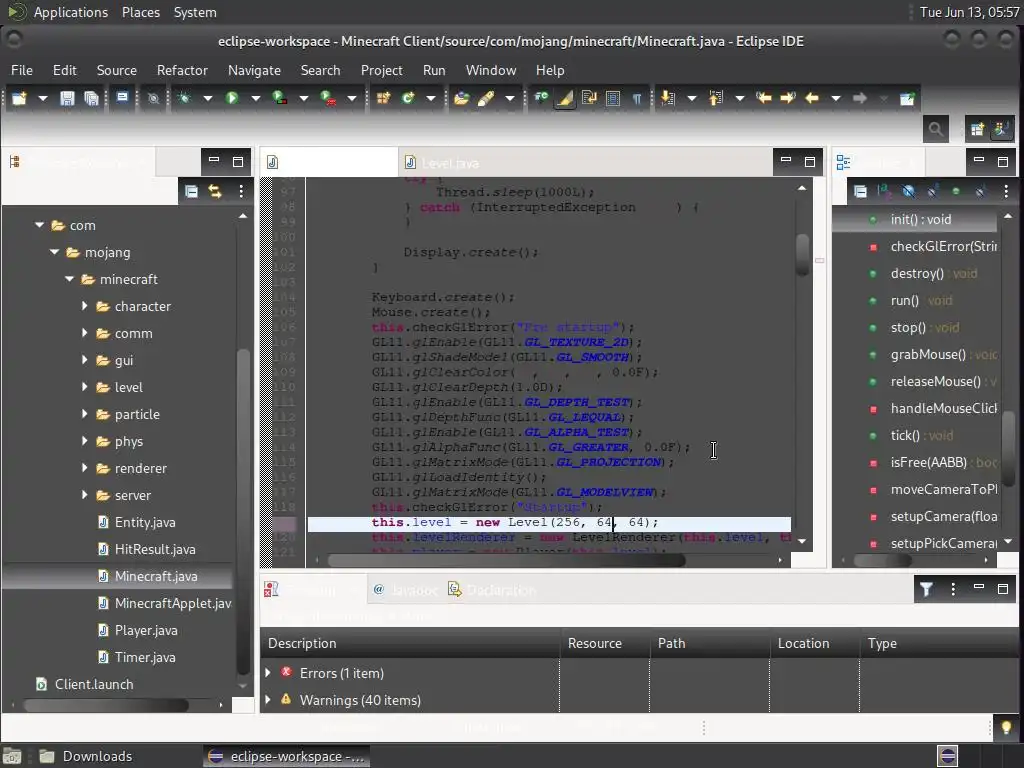Viewport: 1024px width, 768px height.
Task: Select grabMouse() in Outline
Action: click(x=927, y=355)
